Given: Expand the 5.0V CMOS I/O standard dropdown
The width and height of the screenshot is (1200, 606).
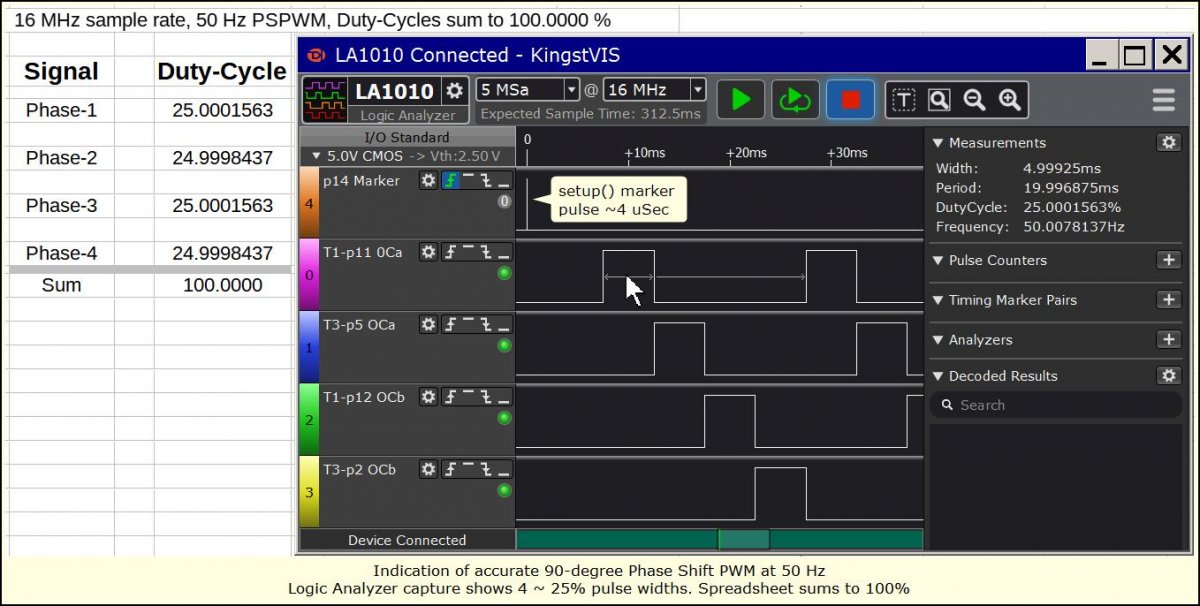Looking at the screenshot, I should pos(406,156).
